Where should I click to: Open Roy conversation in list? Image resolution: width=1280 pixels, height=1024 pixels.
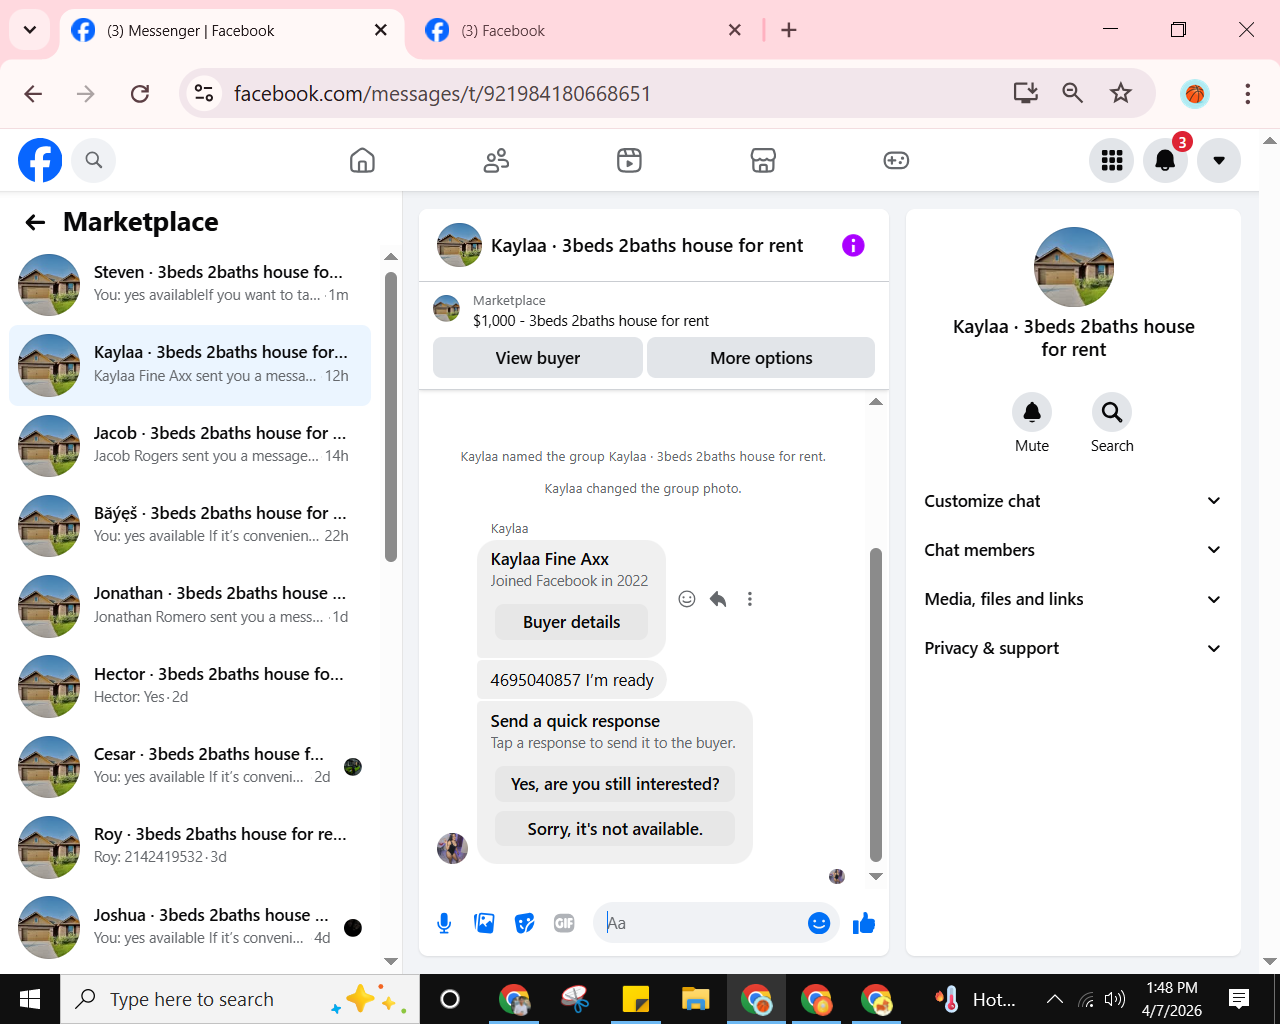pos(190,846)
